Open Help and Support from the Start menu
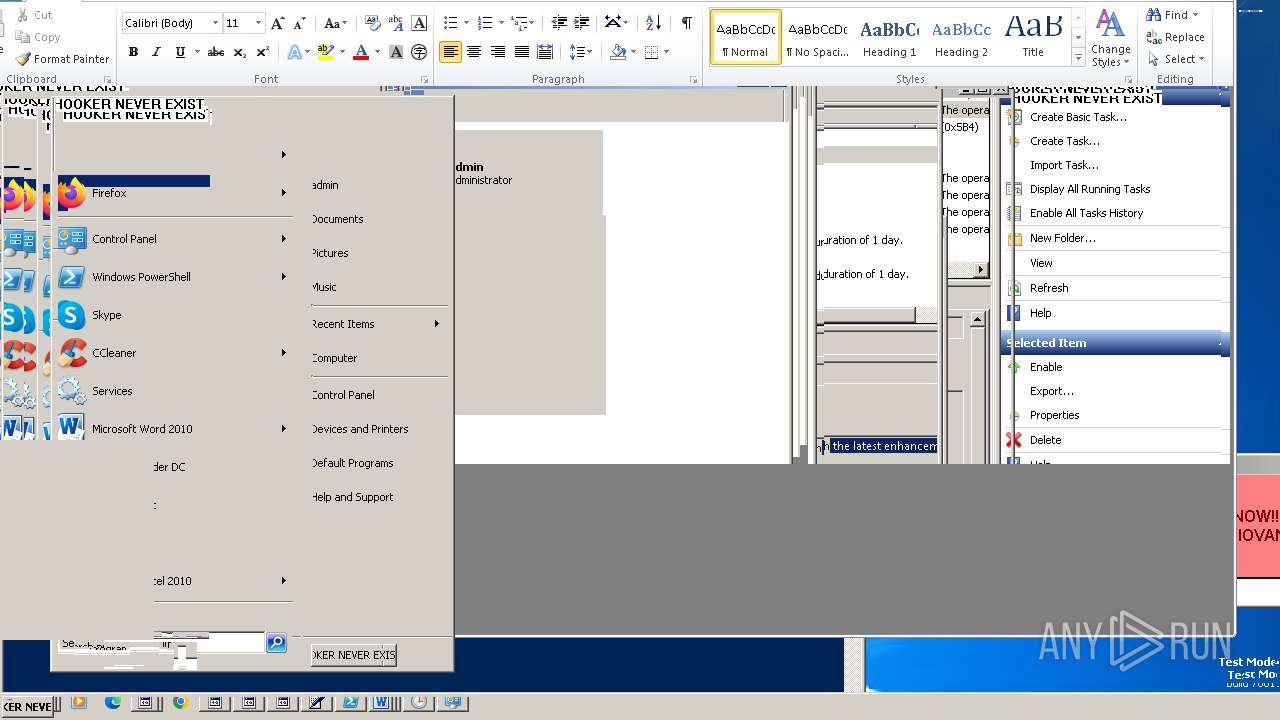 click(352, 497)
